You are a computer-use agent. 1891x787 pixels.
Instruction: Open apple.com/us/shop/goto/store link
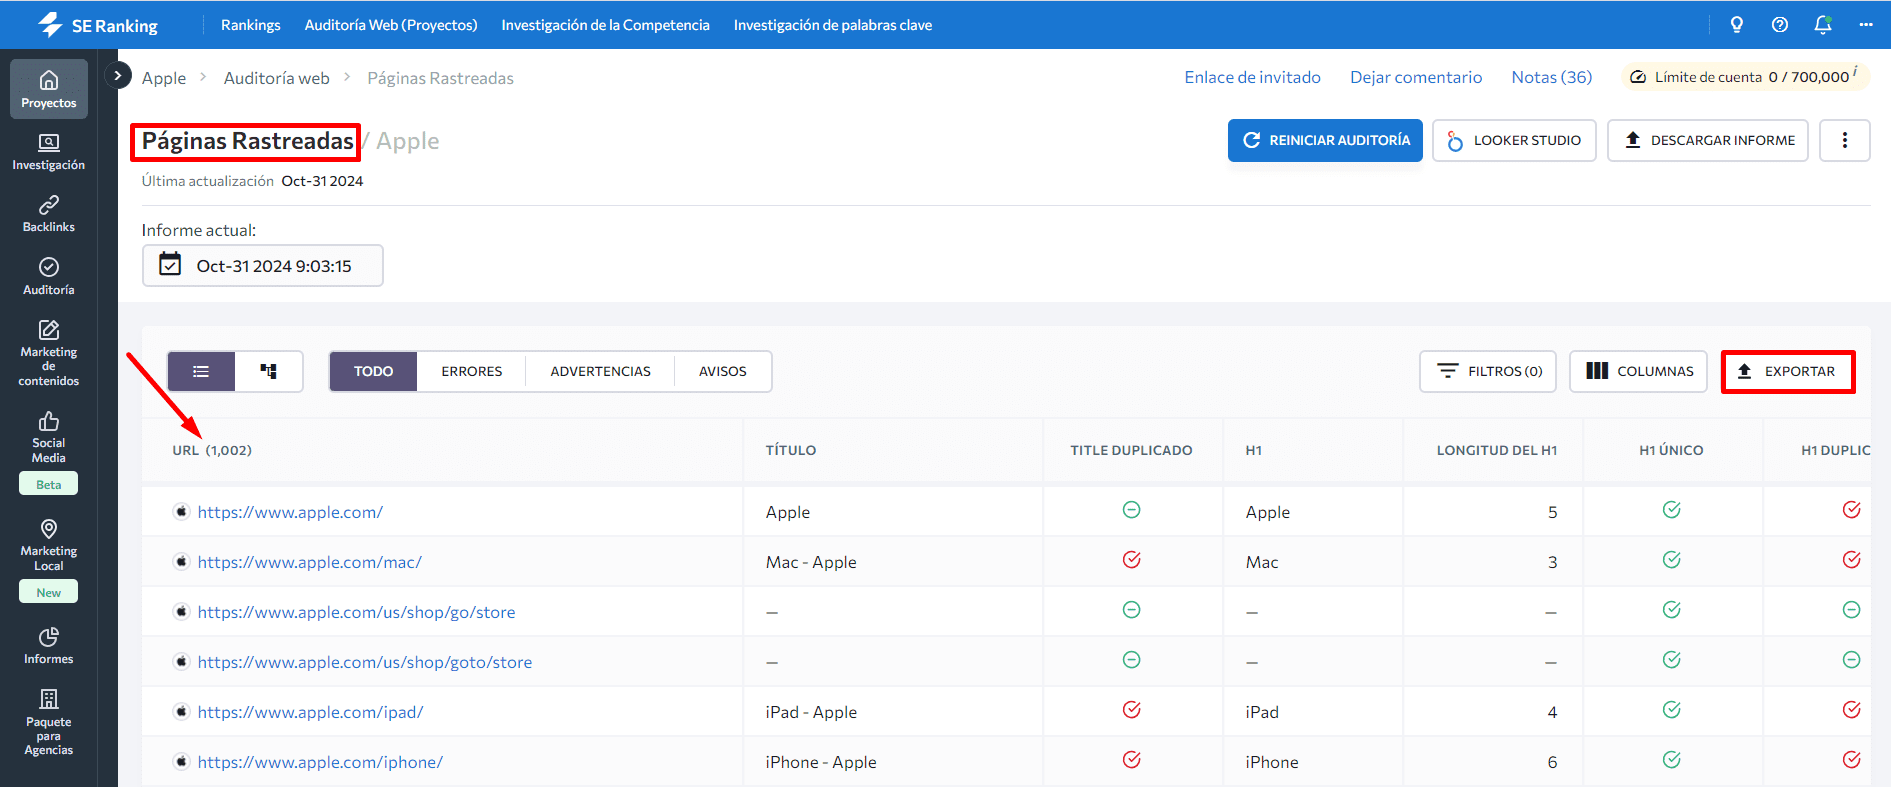pos(365,662)
